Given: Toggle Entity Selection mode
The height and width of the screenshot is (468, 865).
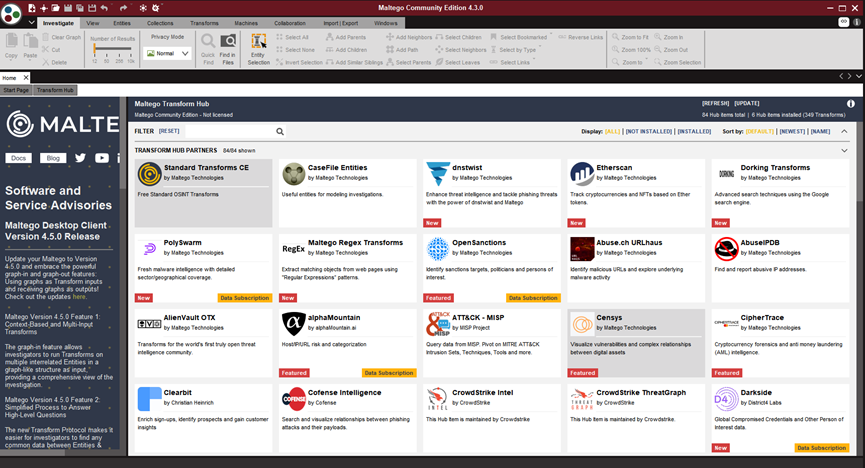Looking at the screenshot, I should tap(258, 49).
